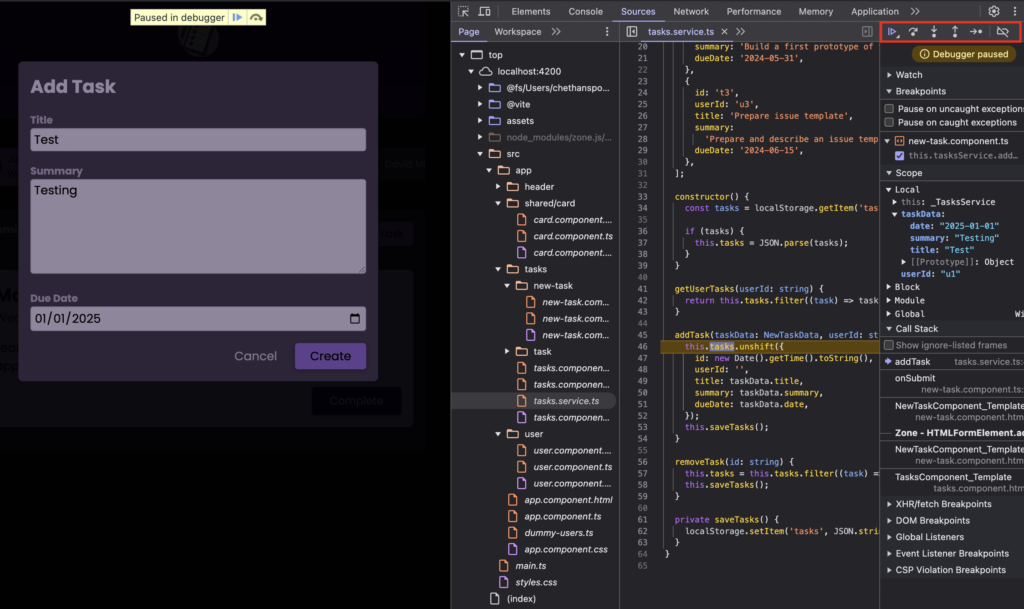Image resolution: width=1024 pixels, height=609 pixels.
Task: Open DevTools settings gear
Action: [x=994, y=11]
